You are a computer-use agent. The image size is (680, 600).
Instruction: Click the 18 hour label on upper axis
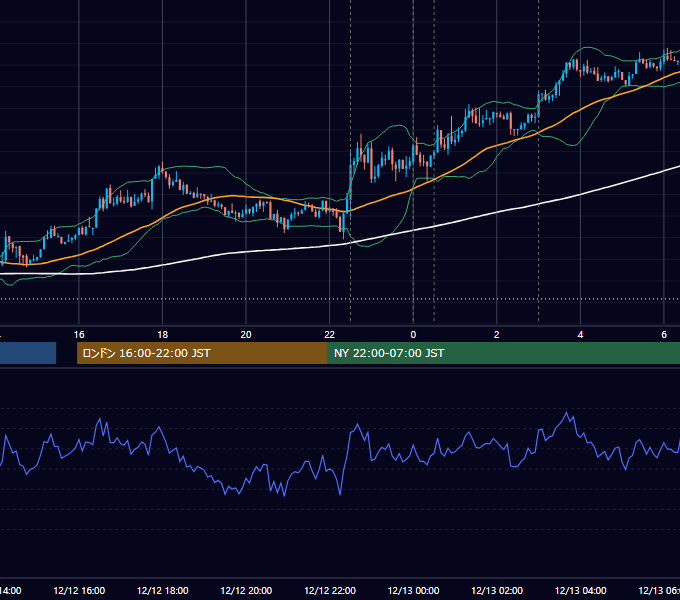162,335
